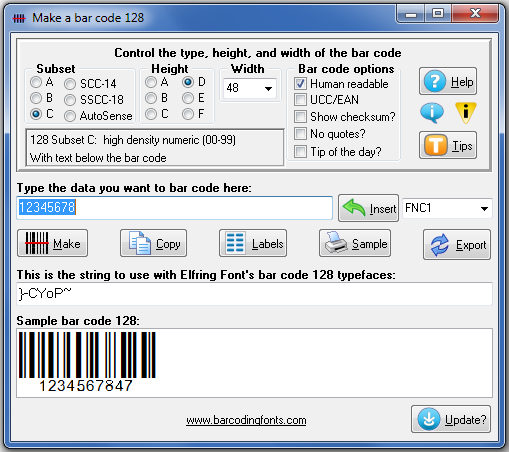This screenshot has height=452, width=509.
Task: Open Help with the question mark button
Action: [x=448, y=81]
